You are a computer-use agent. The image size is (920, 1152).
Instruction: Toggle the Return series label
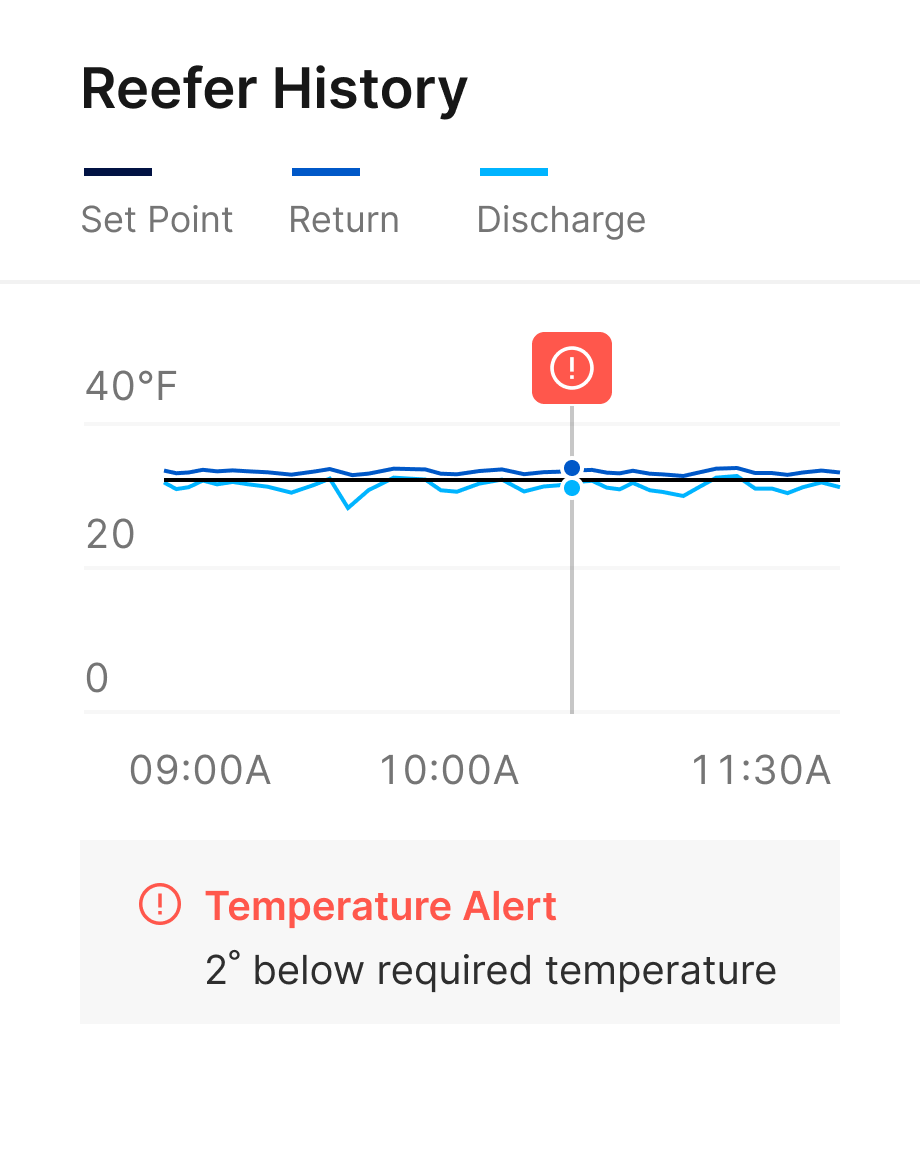tap(344, 220)
